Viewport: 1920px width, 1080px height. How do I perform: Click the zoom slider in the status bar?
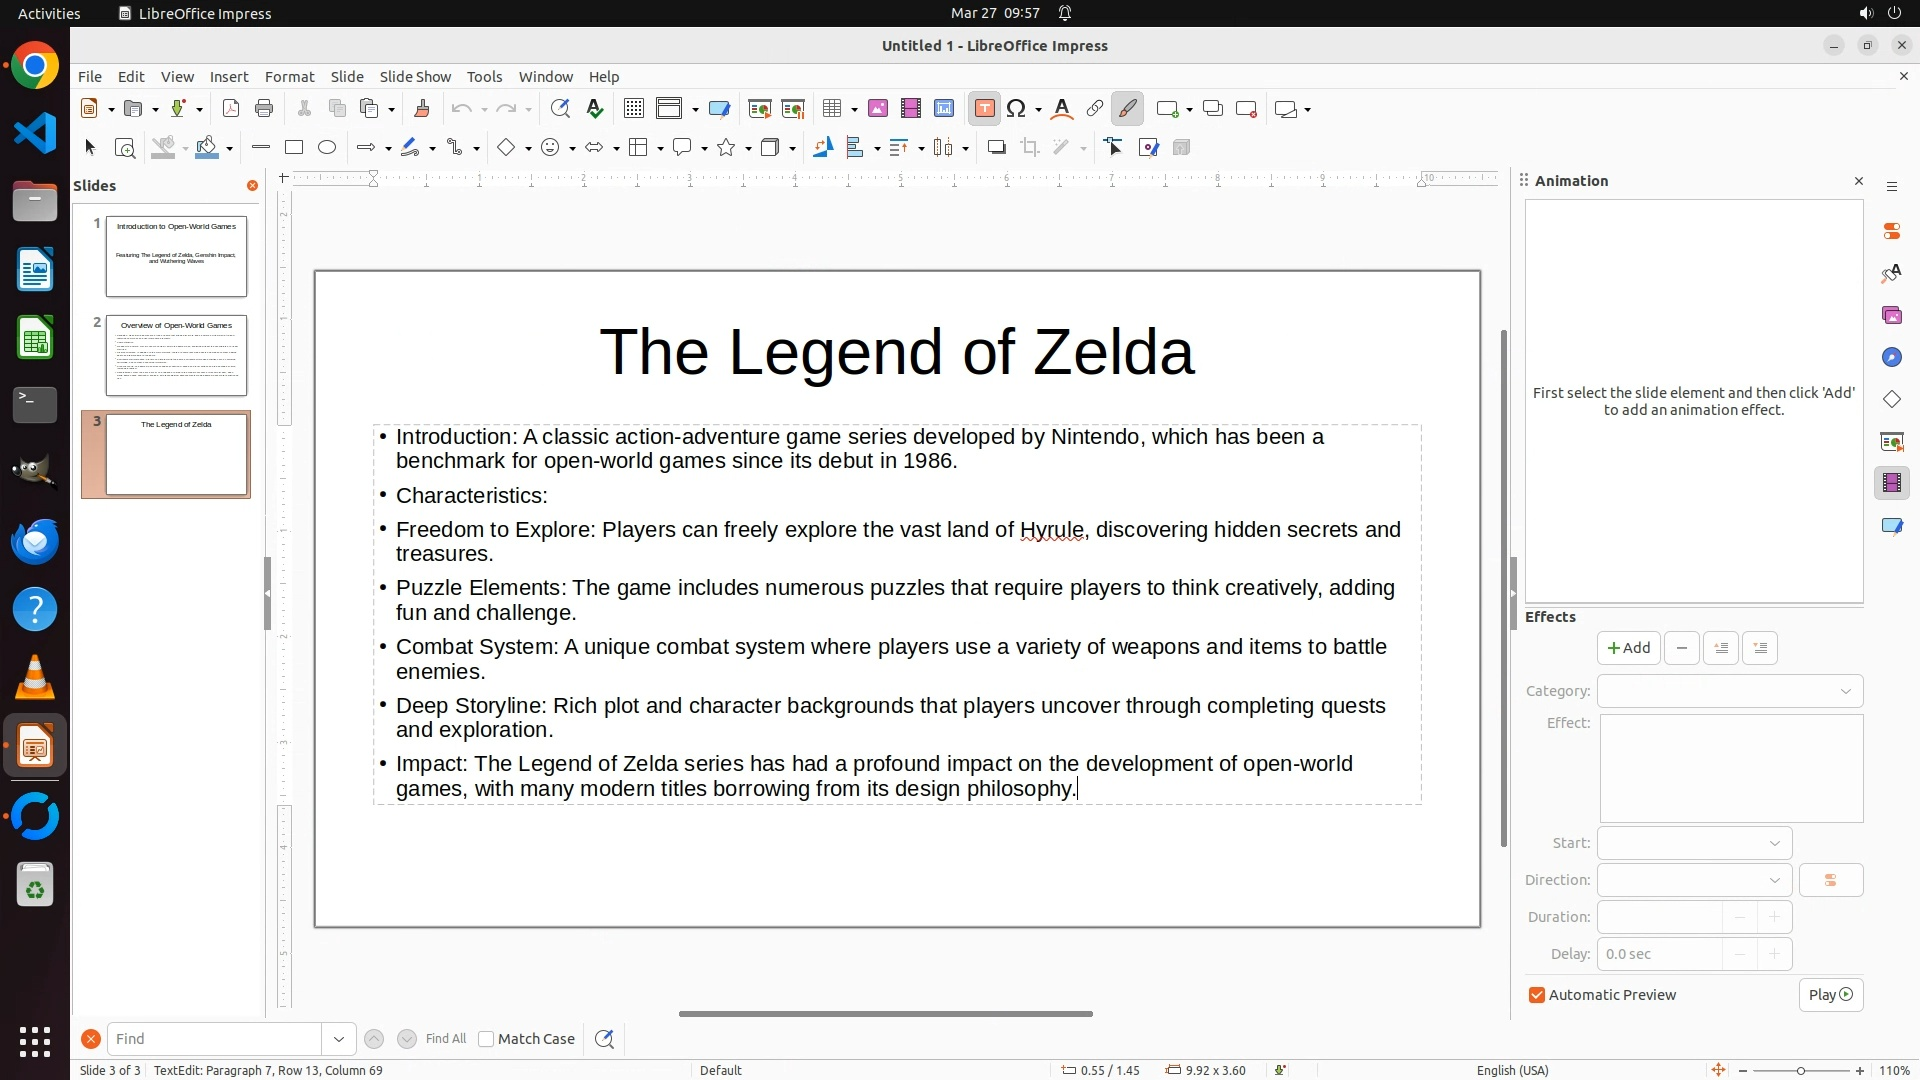[x=1800, y=1070]
